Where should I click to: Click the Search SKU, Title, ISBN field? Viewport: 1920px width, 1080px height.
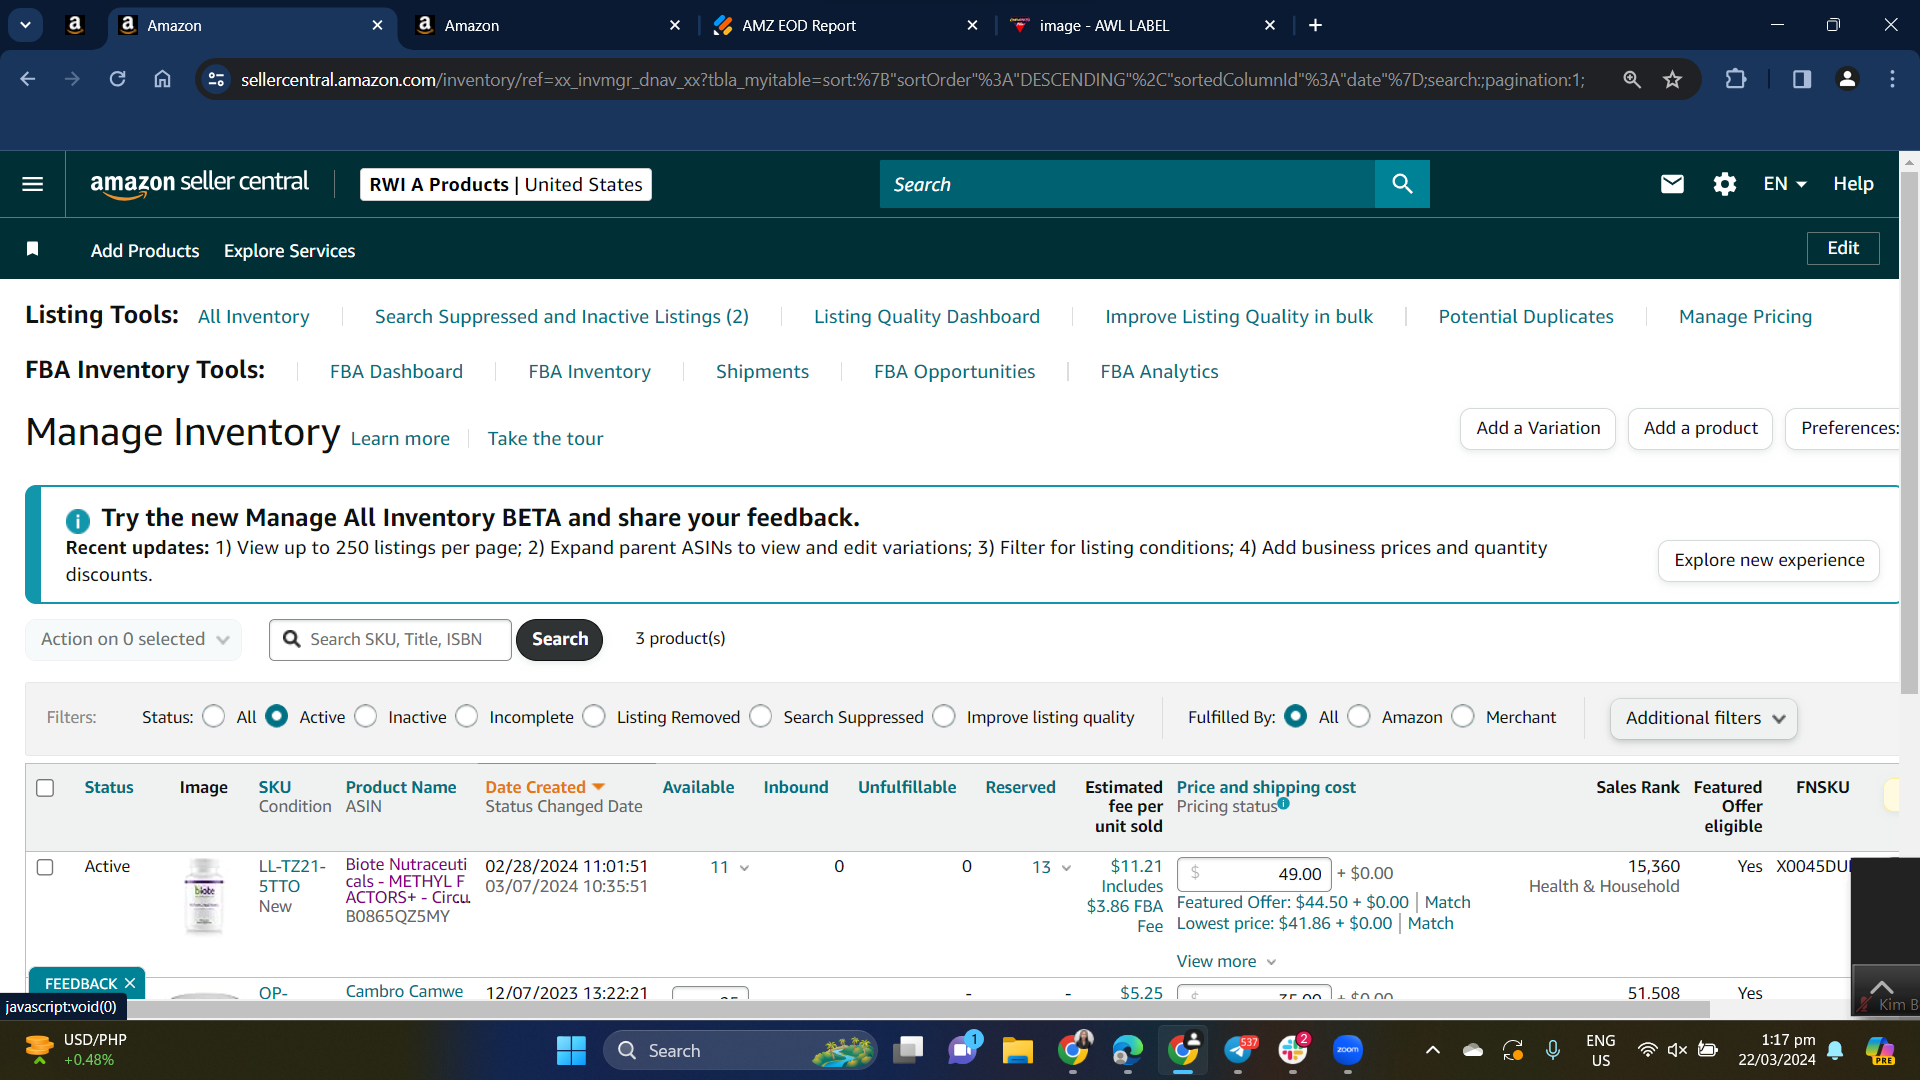pos(390,639)
